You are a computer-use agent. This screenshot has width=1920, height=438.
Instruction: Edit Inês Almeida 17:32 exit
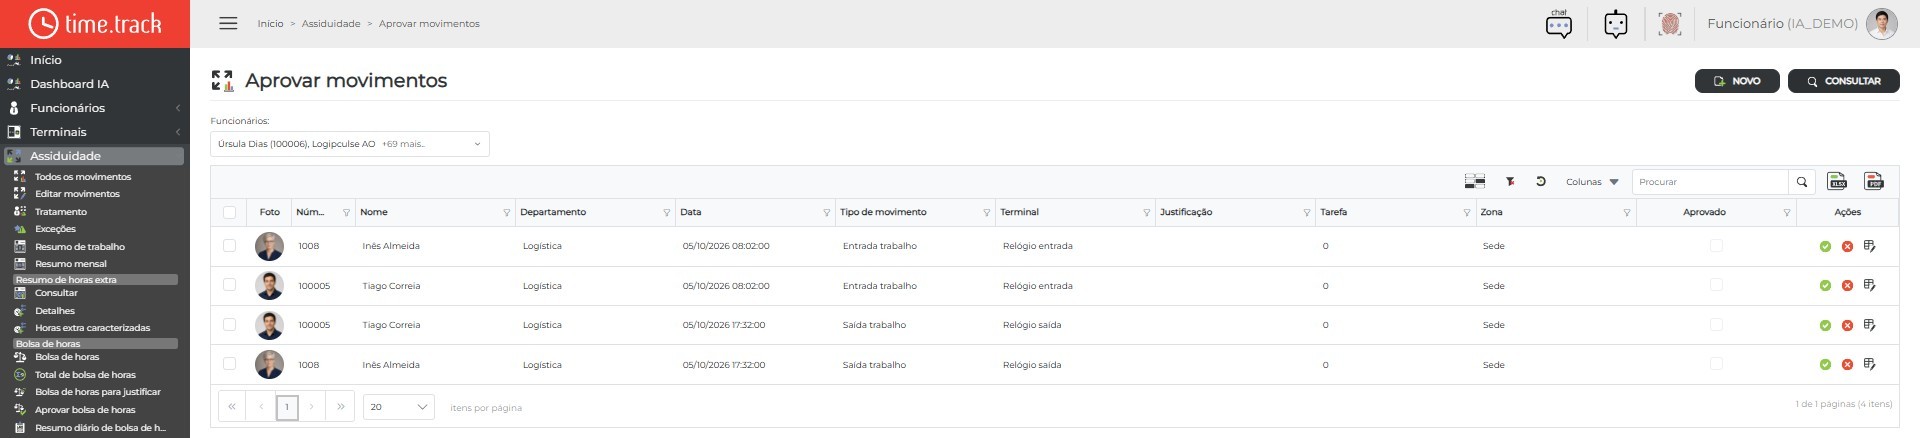tap(1869, 365)
